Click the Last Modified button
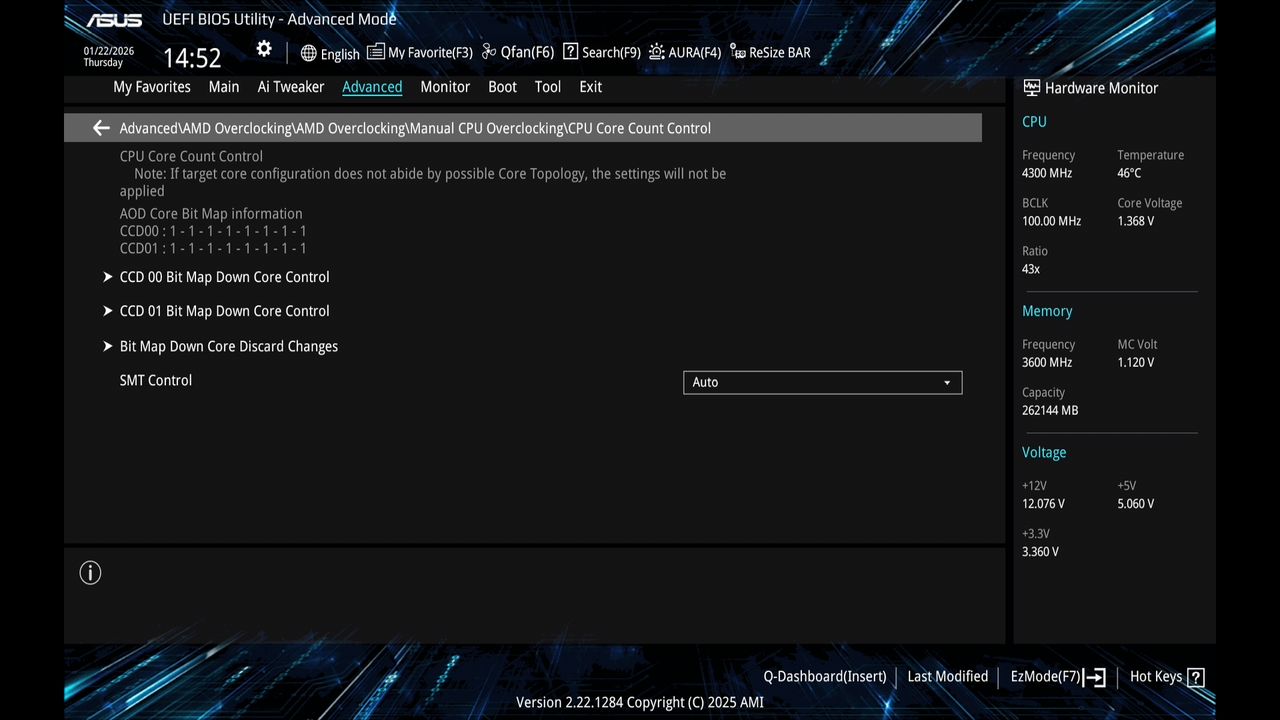Screen dimensions: 1280x720 (x=947, y=676)
